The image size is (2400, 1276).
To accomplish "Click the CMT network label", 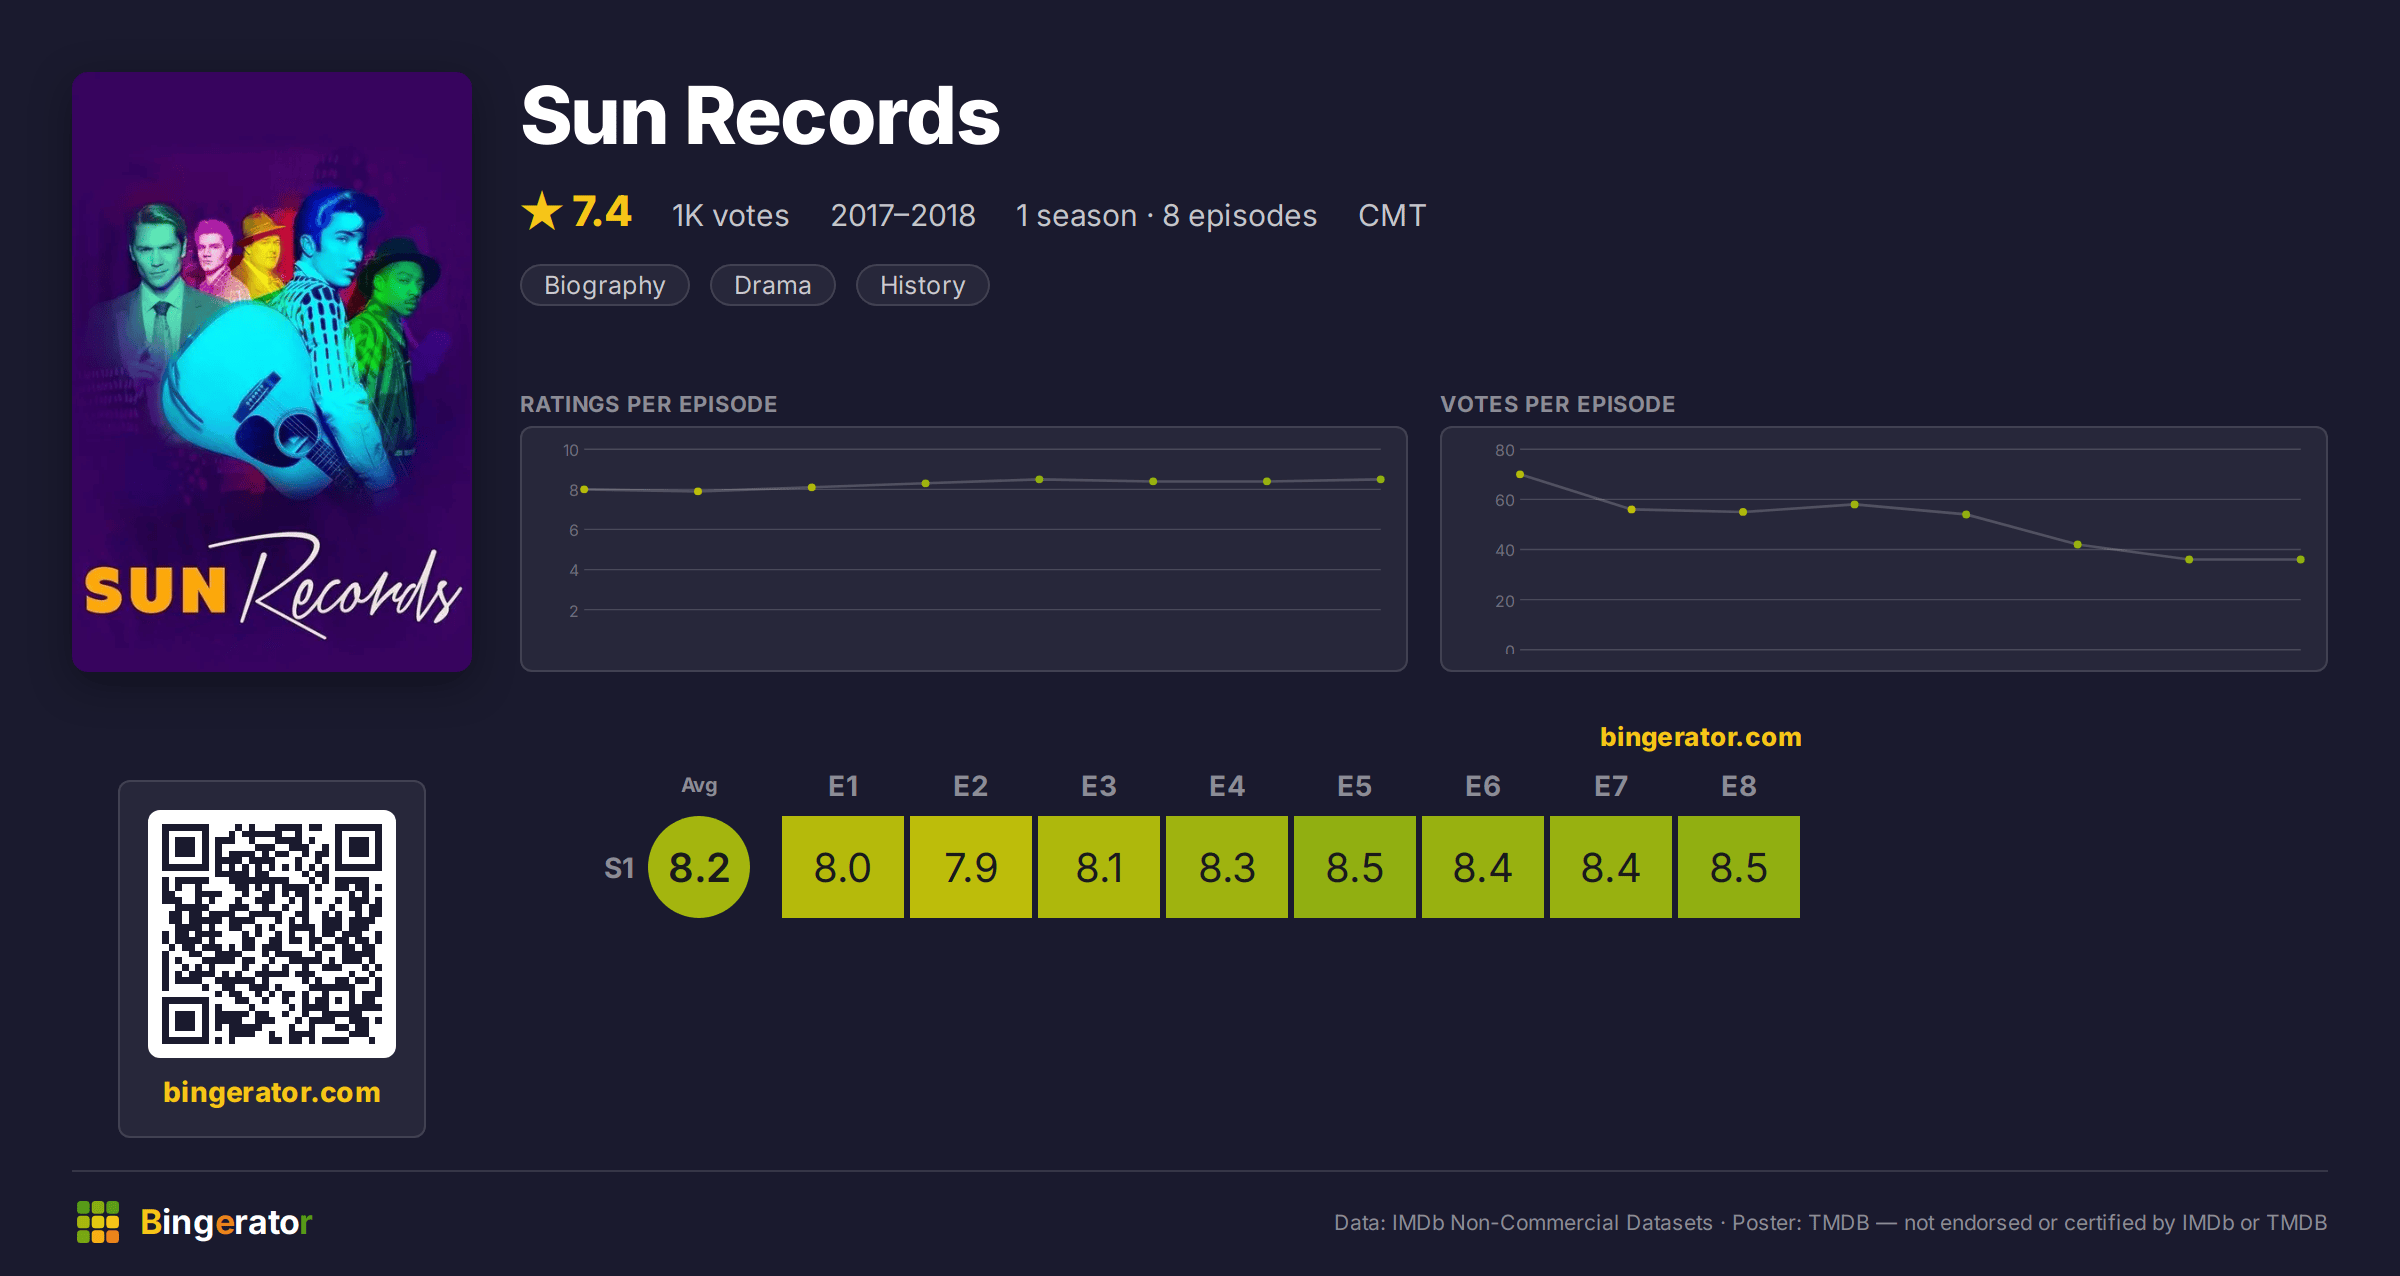I will 1392,215.
